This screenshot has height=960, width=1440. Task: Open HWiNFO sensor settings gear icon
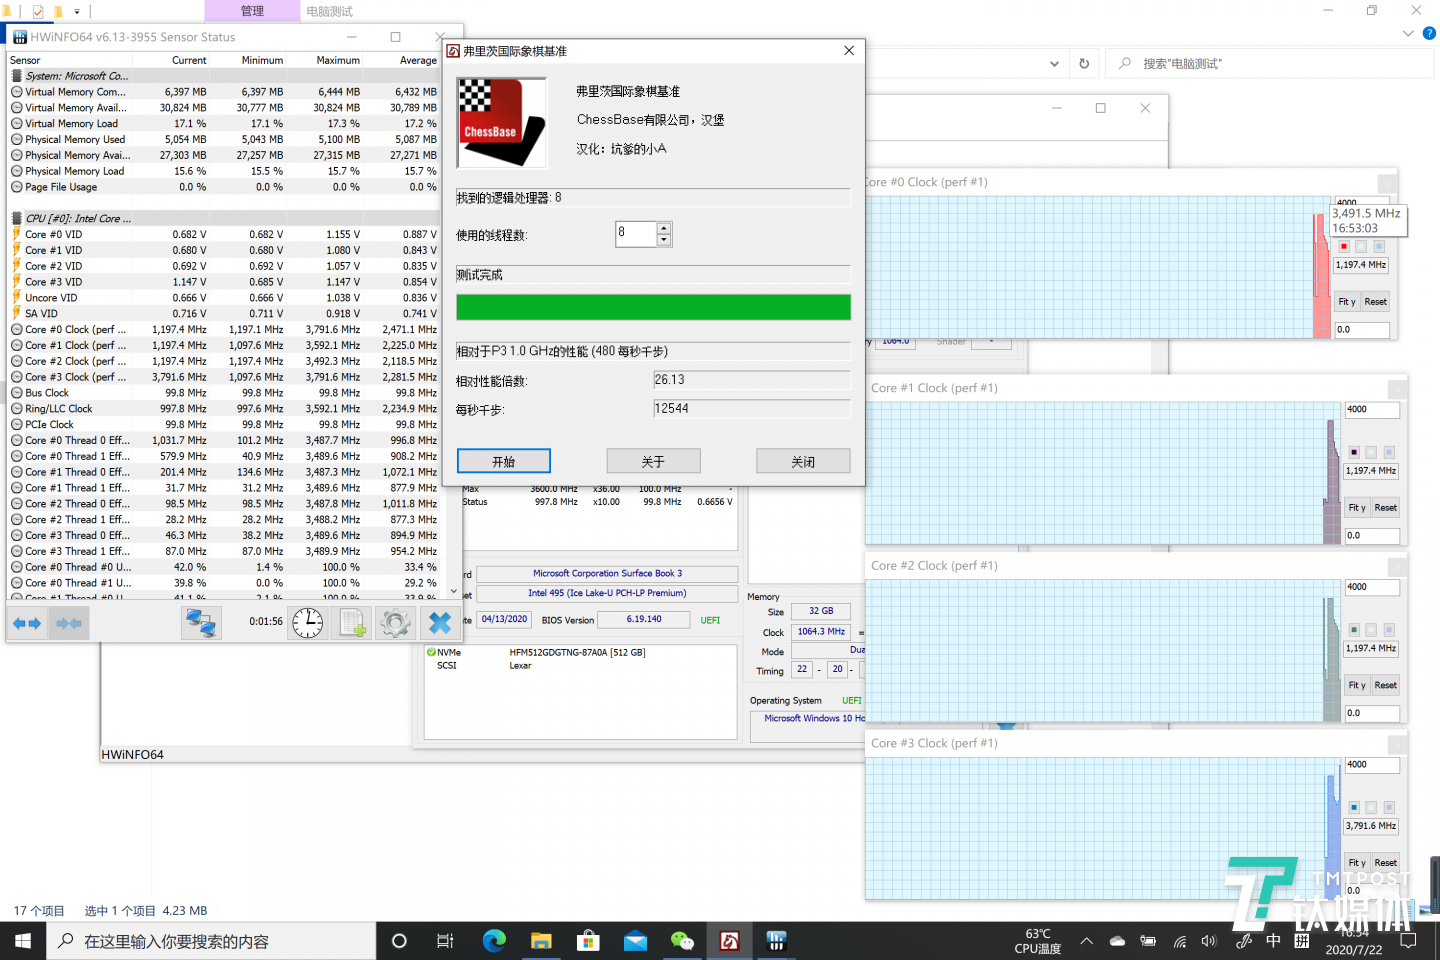click(395, 623)
